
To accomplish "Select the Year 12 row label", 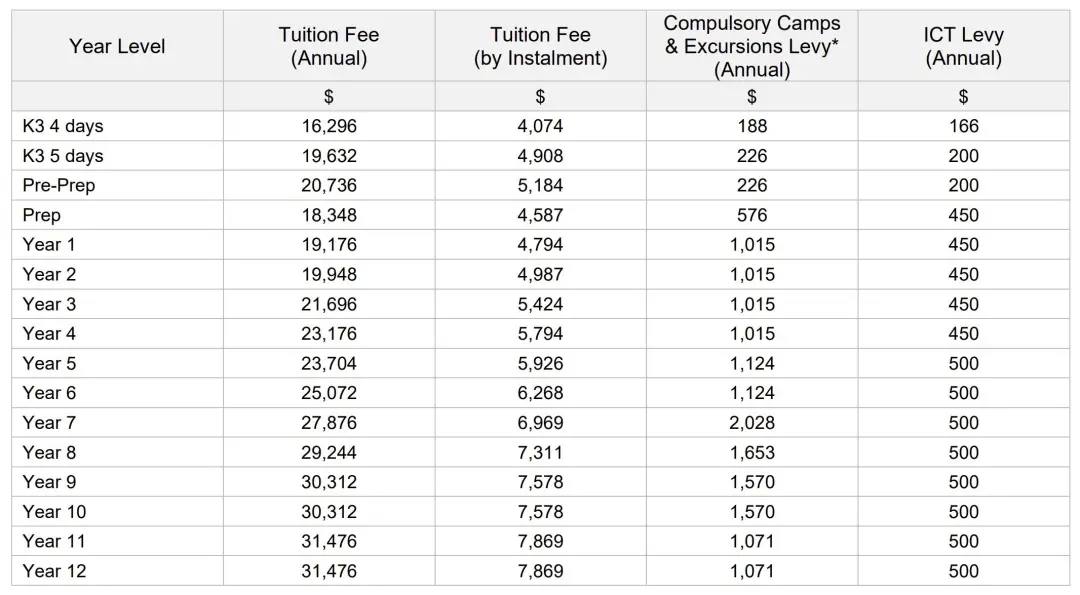I will (54, 571).
